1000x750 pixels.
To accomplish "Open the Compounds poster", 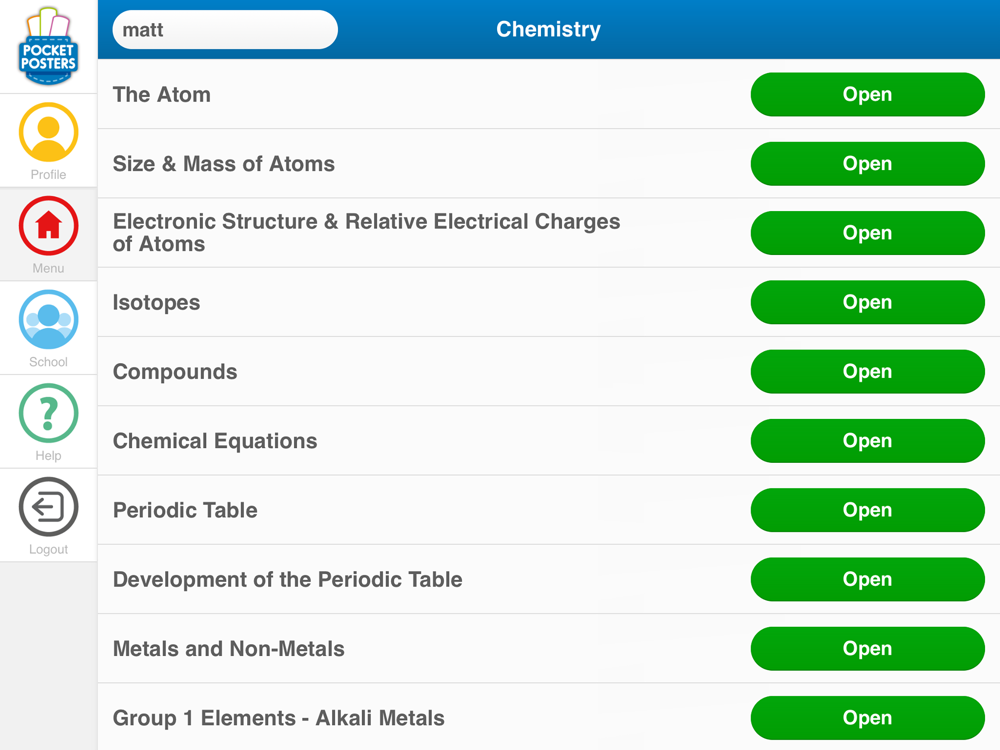I will [x=867, y=372].
